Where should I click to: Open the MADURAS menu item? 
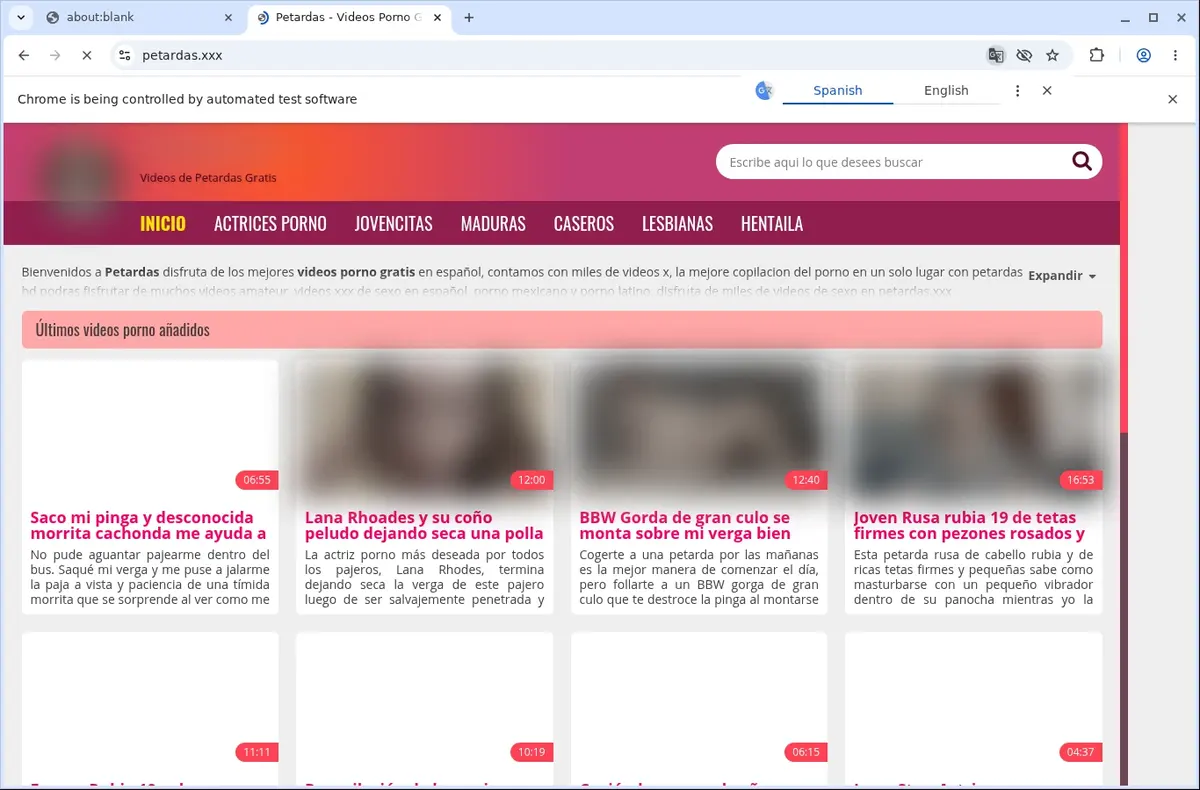[493, 224]
